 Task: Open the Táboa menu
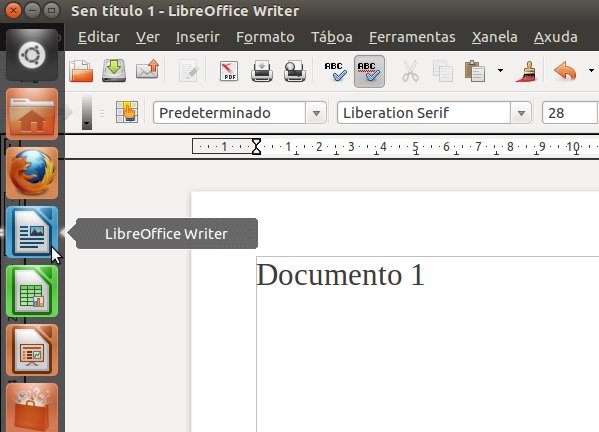click(332, 37)
